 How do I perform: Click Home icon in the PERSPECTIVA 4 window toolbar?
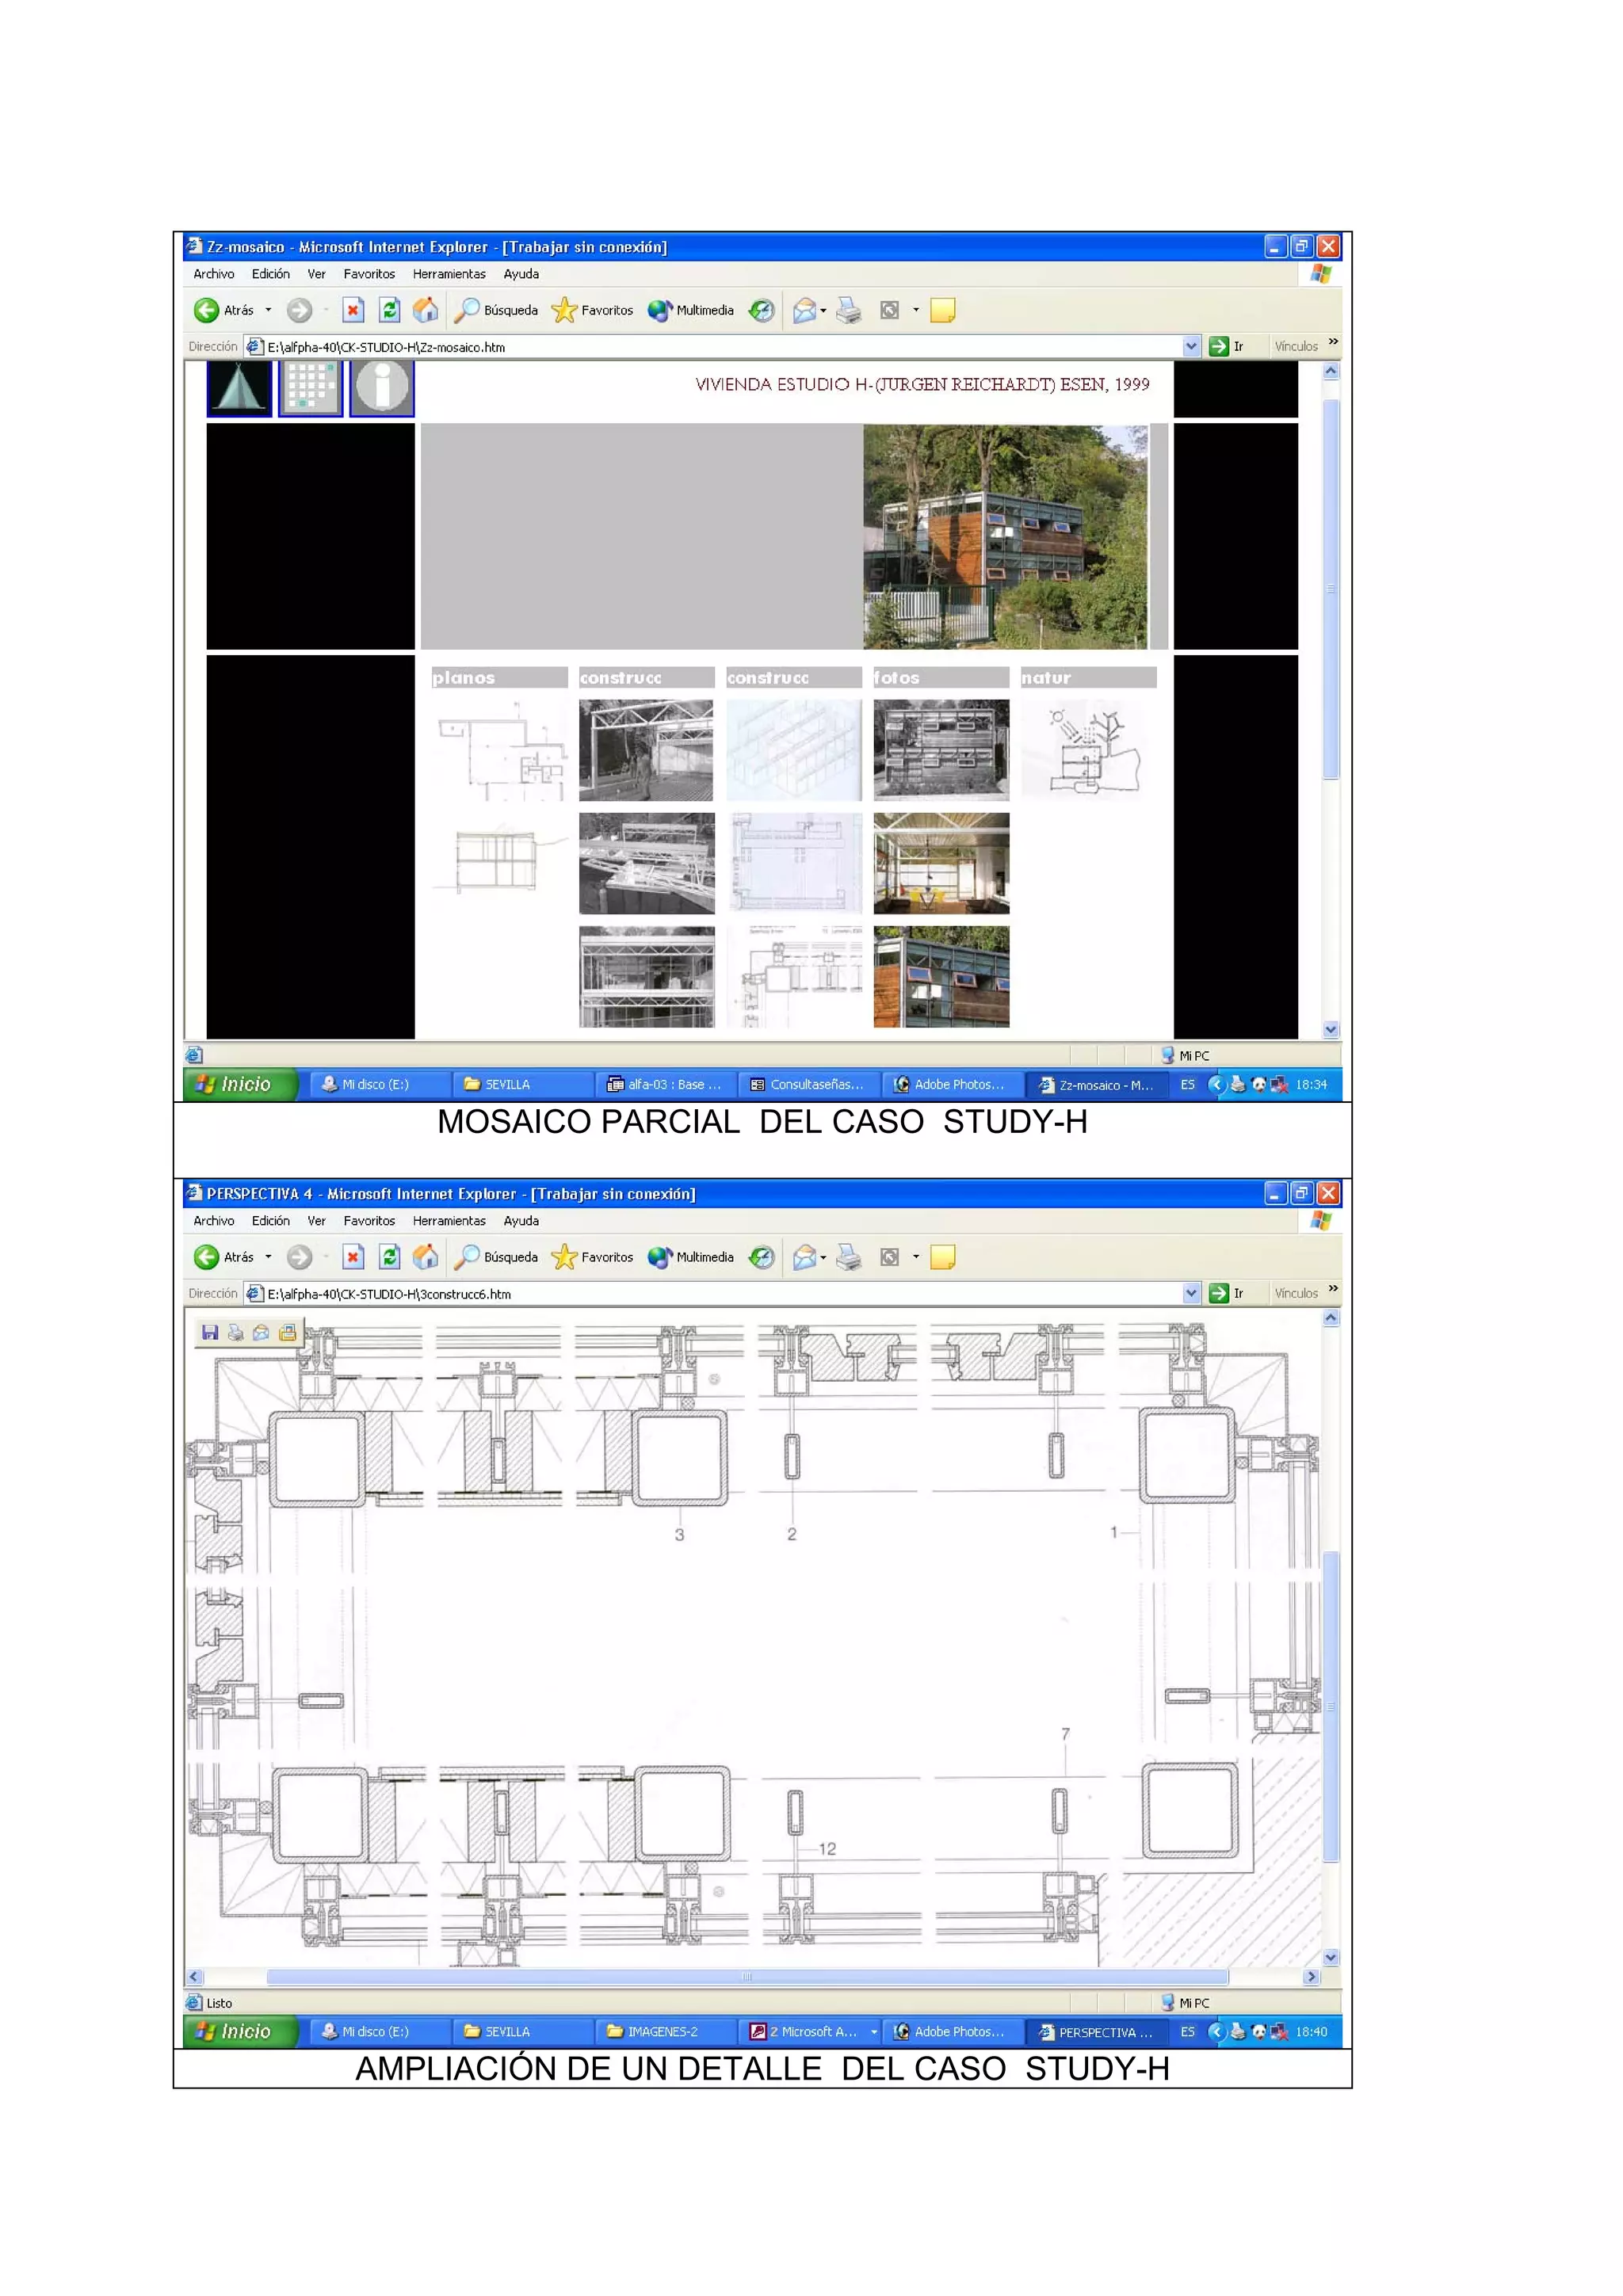pyautogui.click(x=425, y=1257)
